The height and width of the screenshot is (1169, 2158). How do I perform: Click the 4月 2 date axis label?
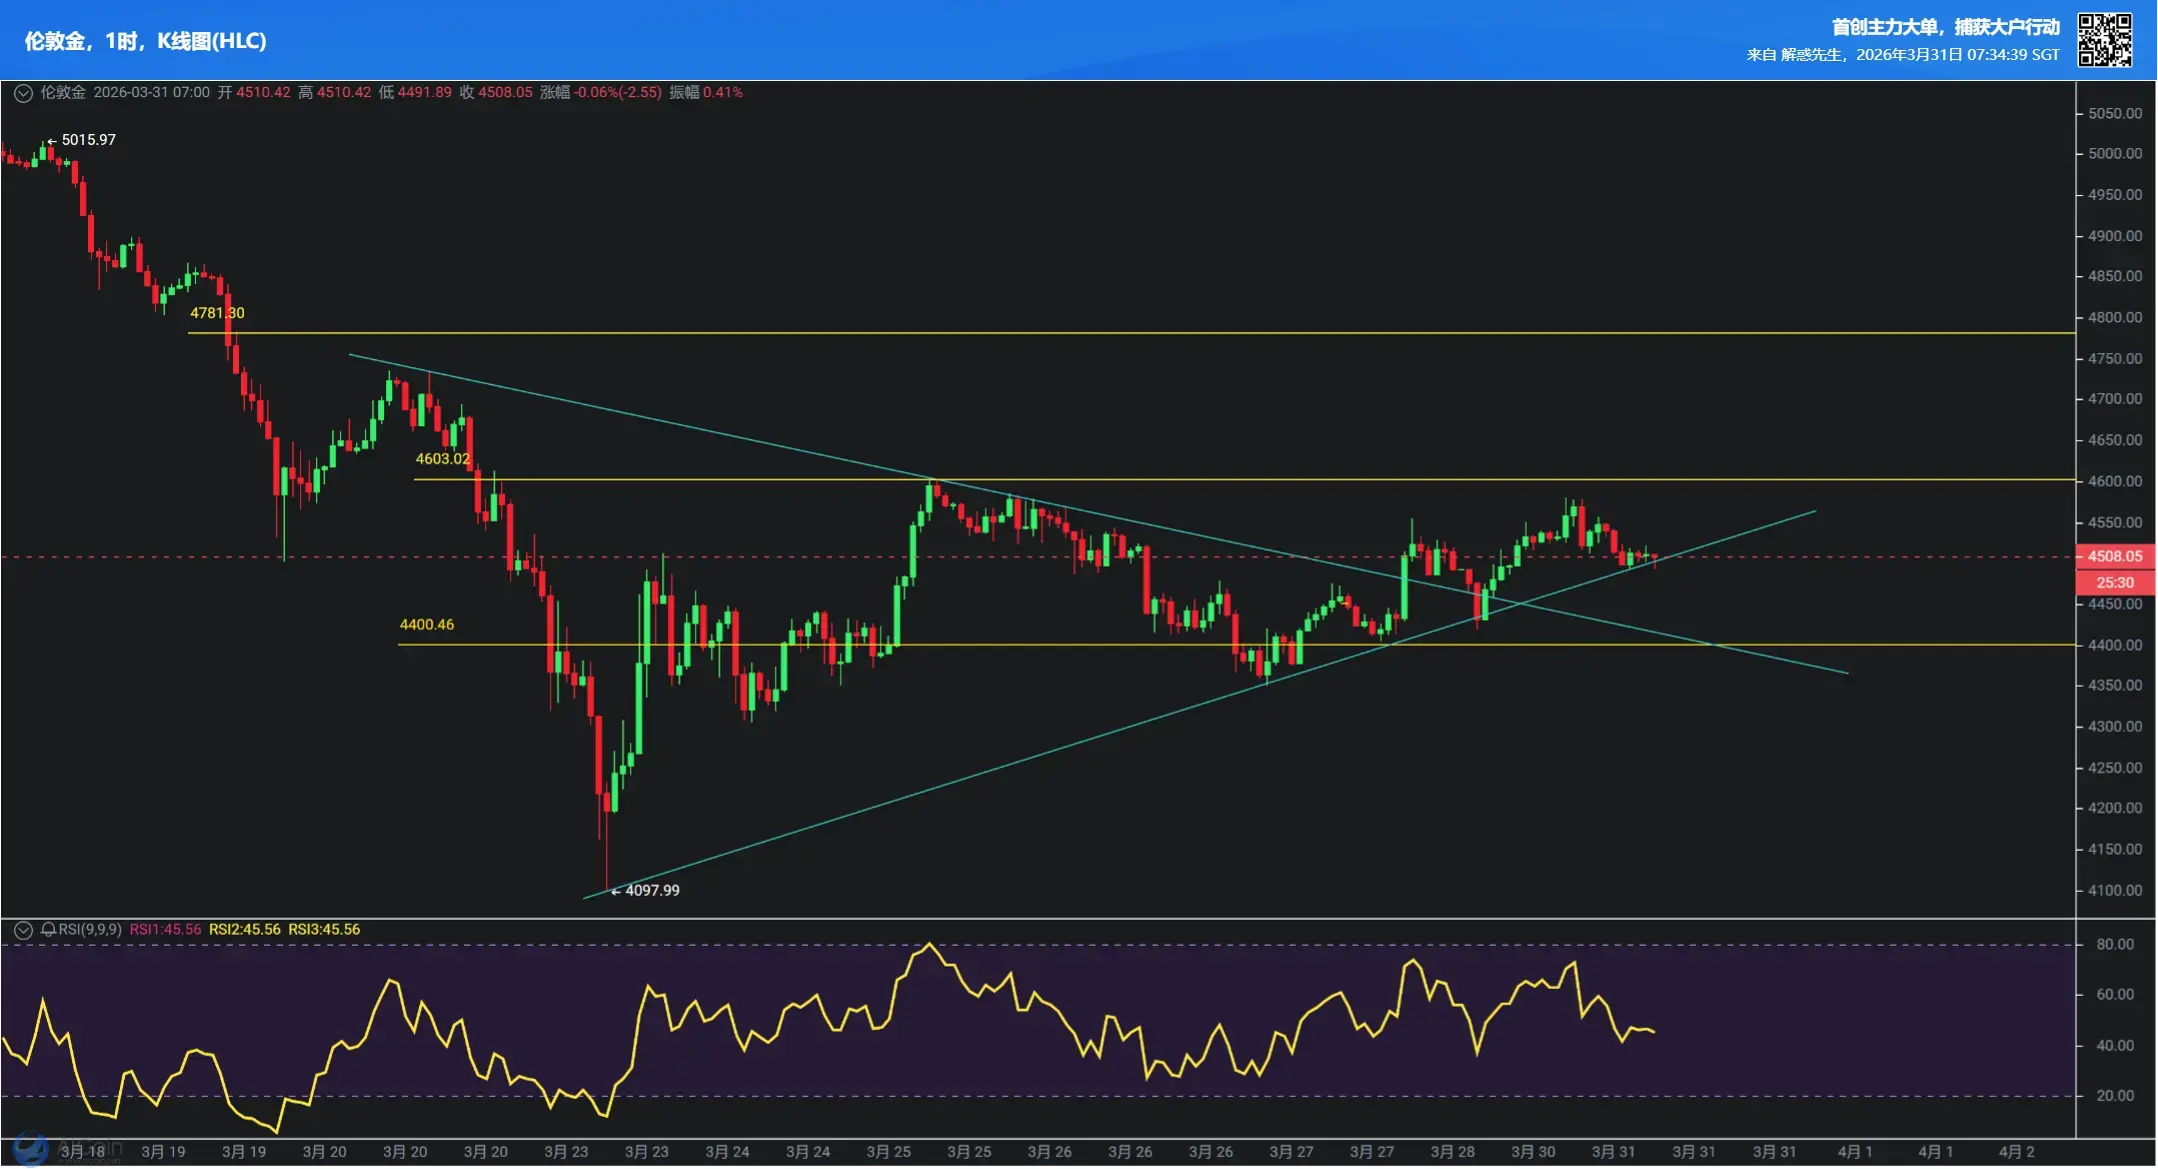pos(2016,1152)
